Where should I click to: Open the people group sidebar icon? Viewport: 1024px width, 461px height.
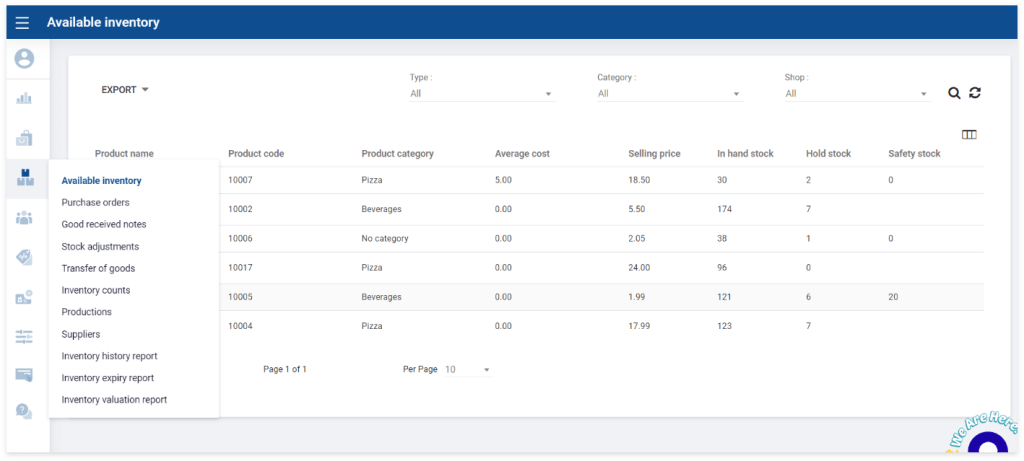(24, 217)
